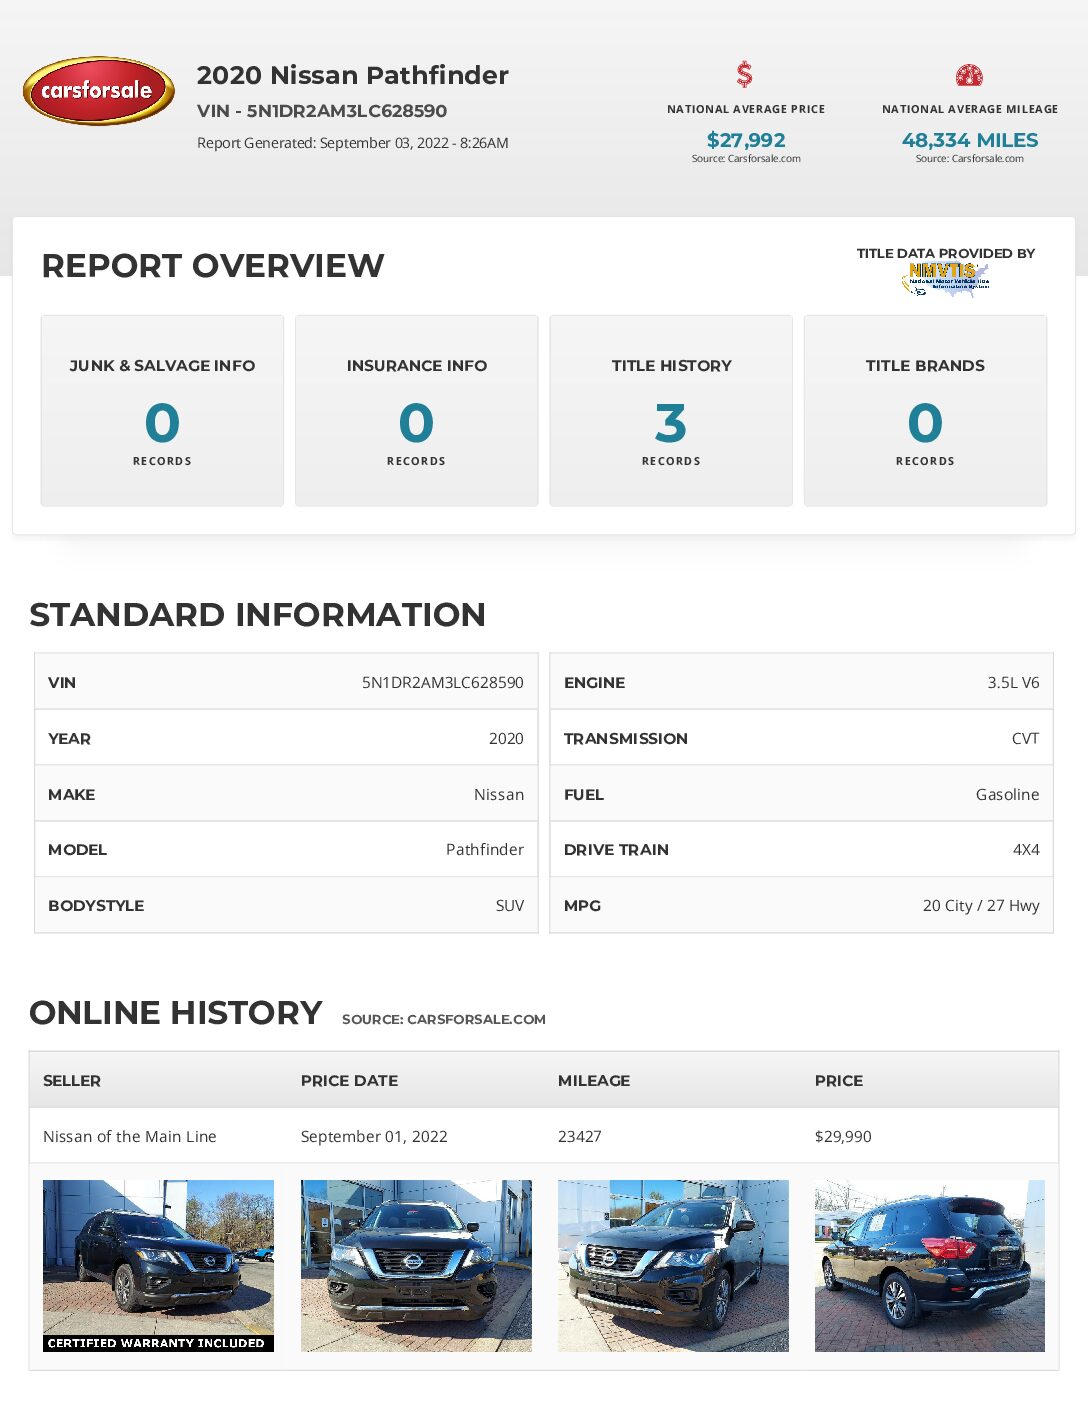Click the Engine value 3.5L V6
1088x1408 pixels.
click(1014, 683)
